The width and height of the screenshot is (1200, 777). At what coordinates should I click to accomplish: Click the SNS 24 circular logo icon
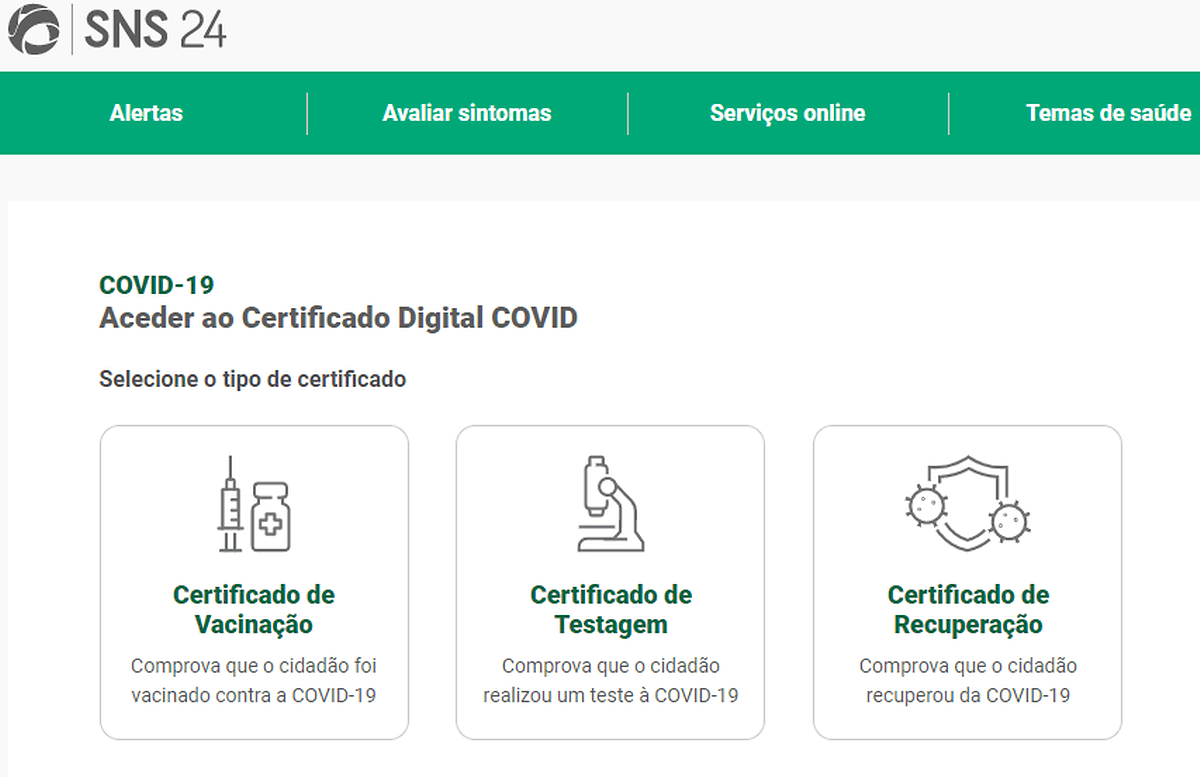[x=32, y=28]
